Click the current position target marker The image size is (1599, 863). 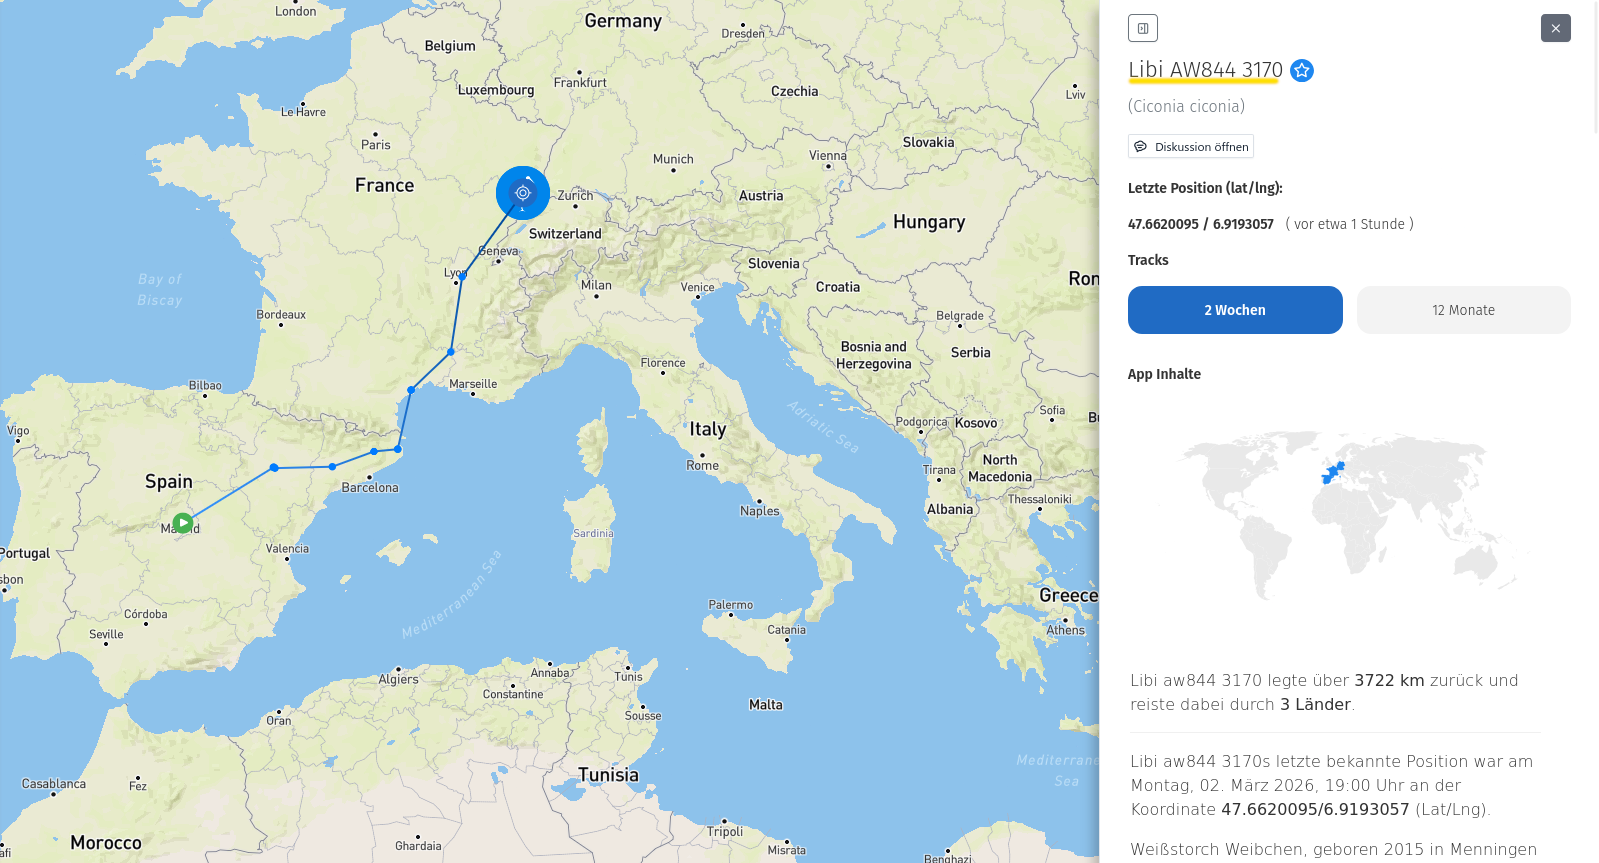[x=522, y=193]
